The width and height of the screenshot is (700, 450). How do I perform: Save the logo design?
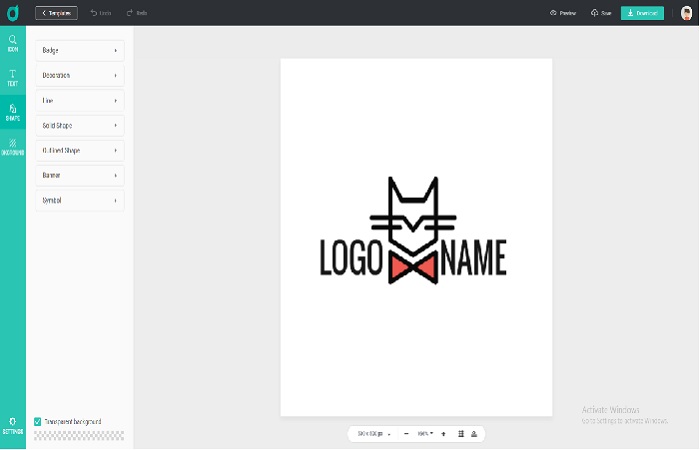coord(601,13)
